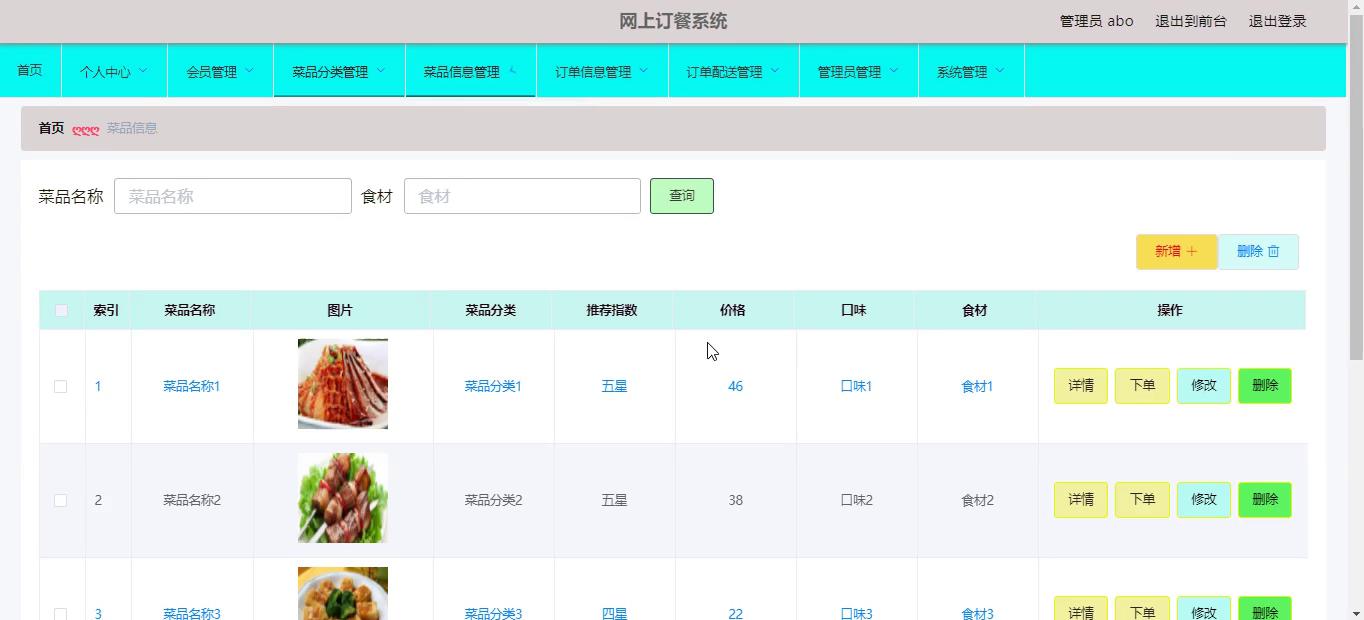Click 详情 button for 菜品名称1

click(1080, 386)
